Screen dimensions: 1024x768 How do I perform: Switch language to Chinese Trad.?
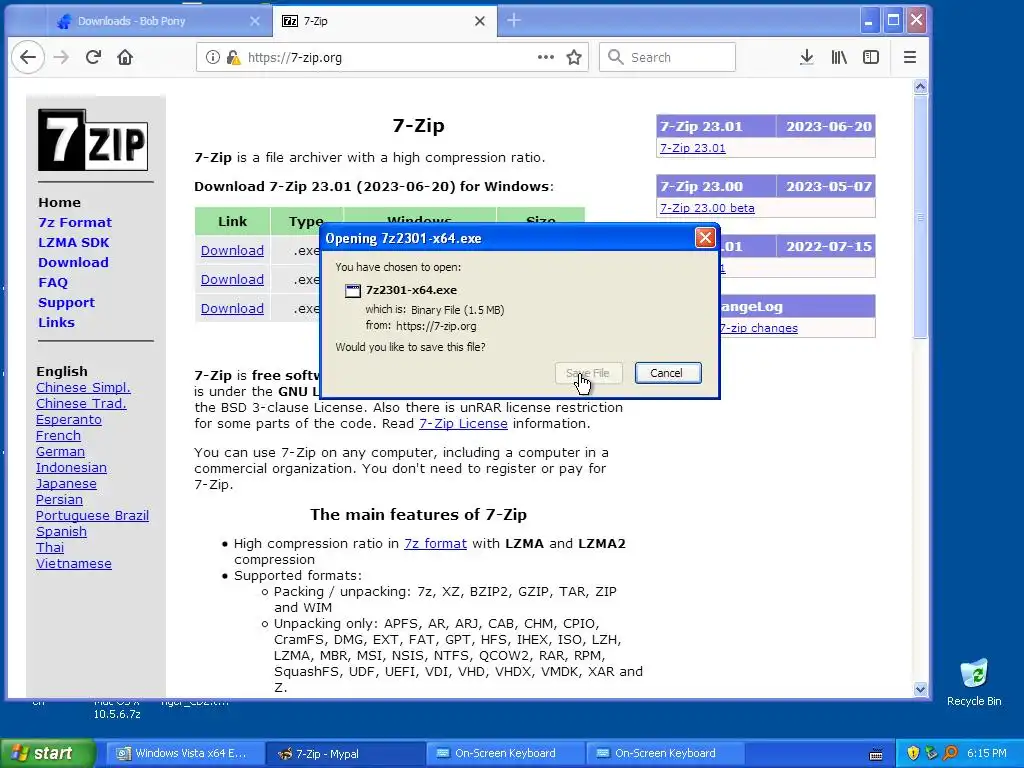coord(81,404)
